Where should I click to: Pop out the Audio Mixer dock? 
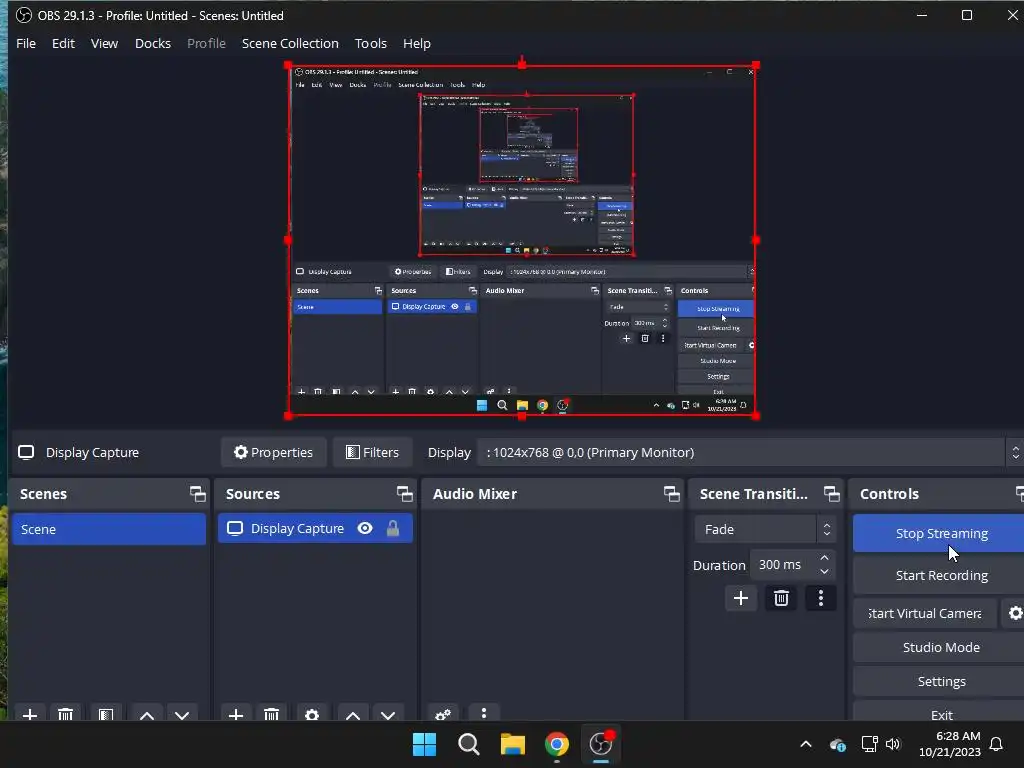671,494
